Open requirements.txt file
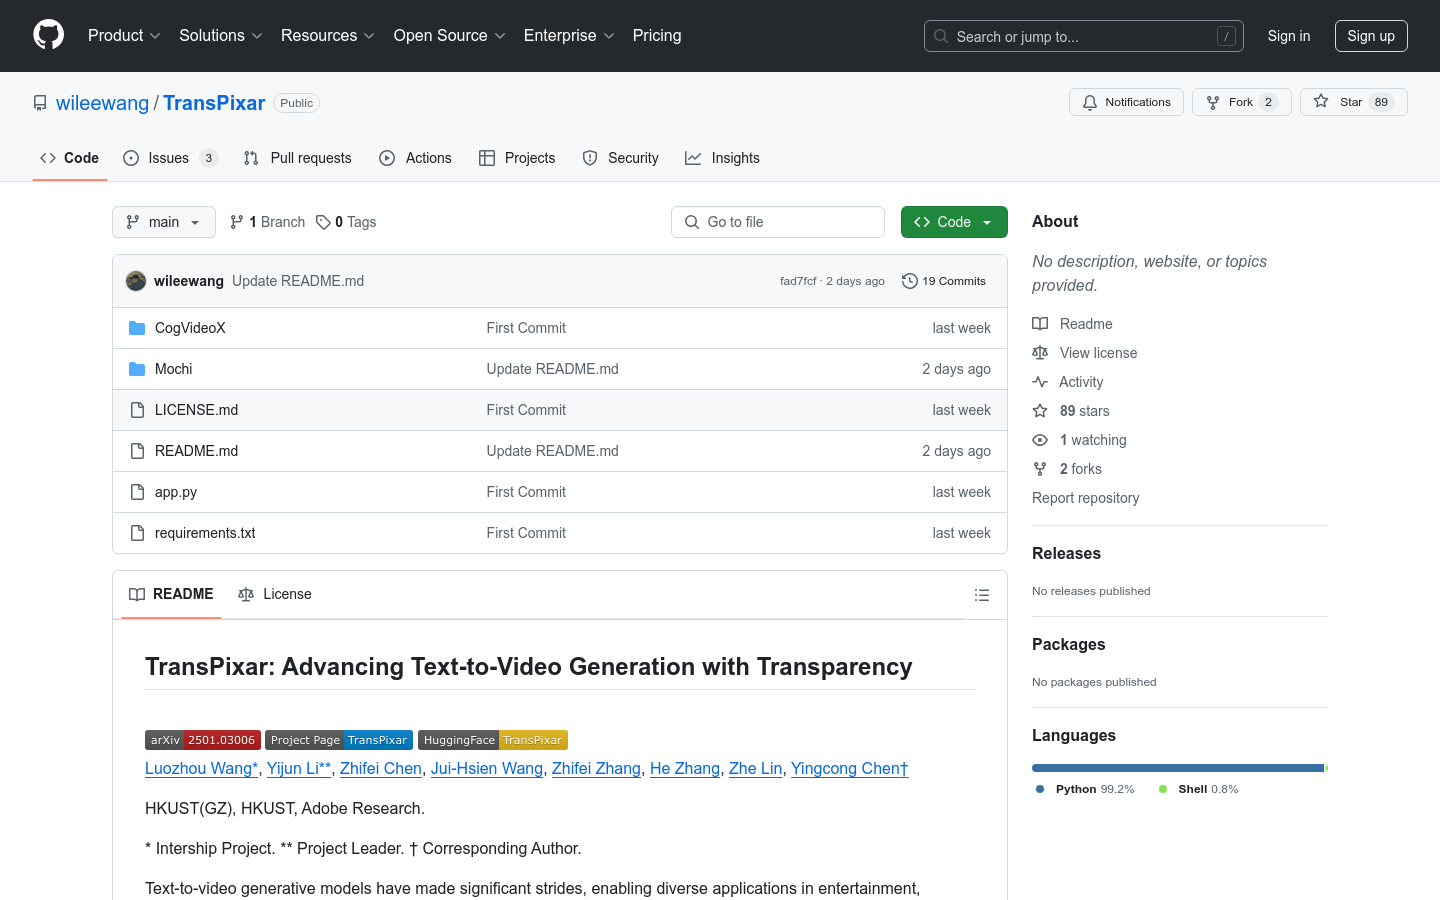 click(x=205, y=533)
